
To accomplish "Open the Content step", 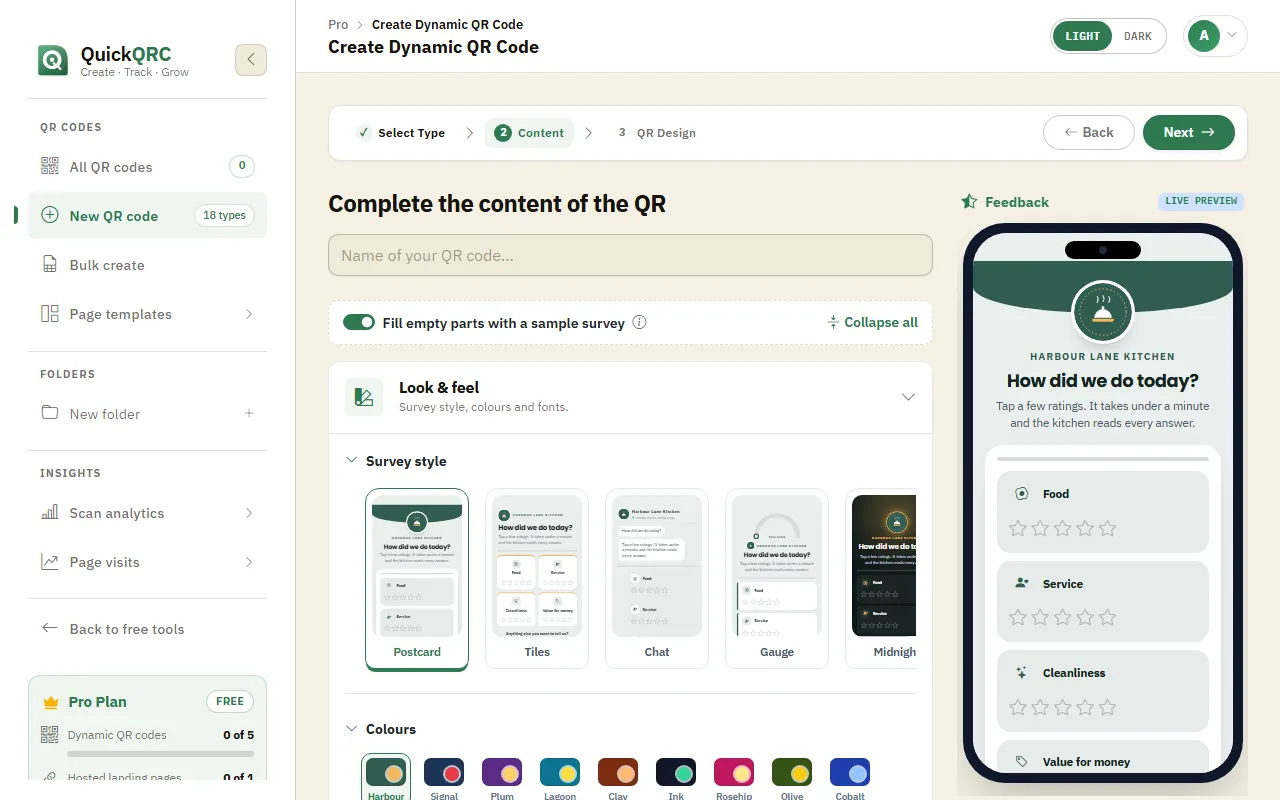I will coord(529,133).
